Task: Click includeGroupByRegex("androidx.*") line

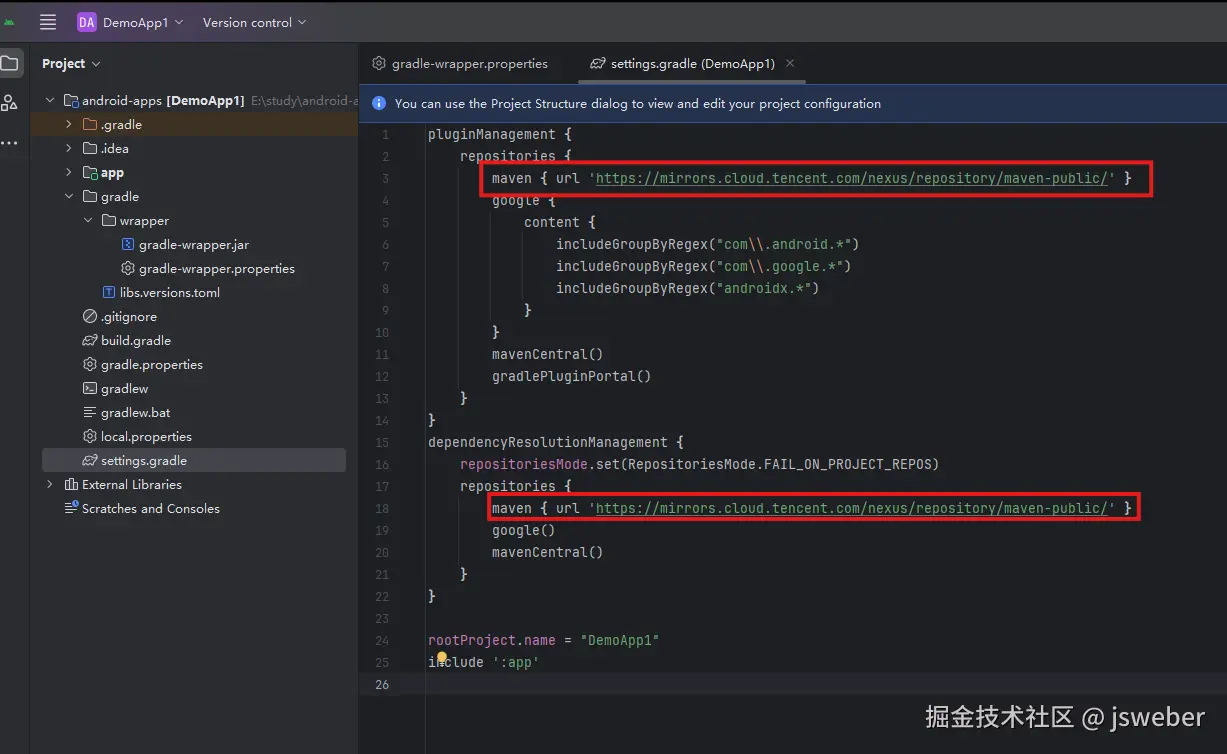Action: pyautogui.click(x=687, y=288)
